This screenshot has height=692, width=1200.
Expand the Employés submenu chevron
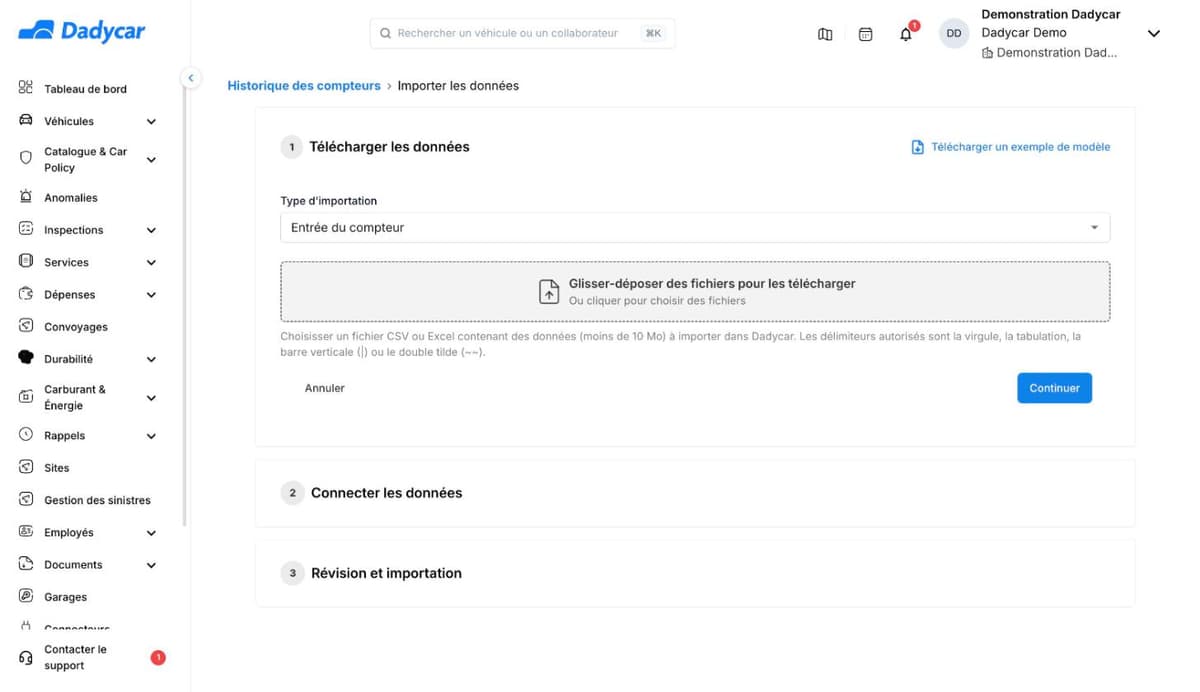[151, 533]
